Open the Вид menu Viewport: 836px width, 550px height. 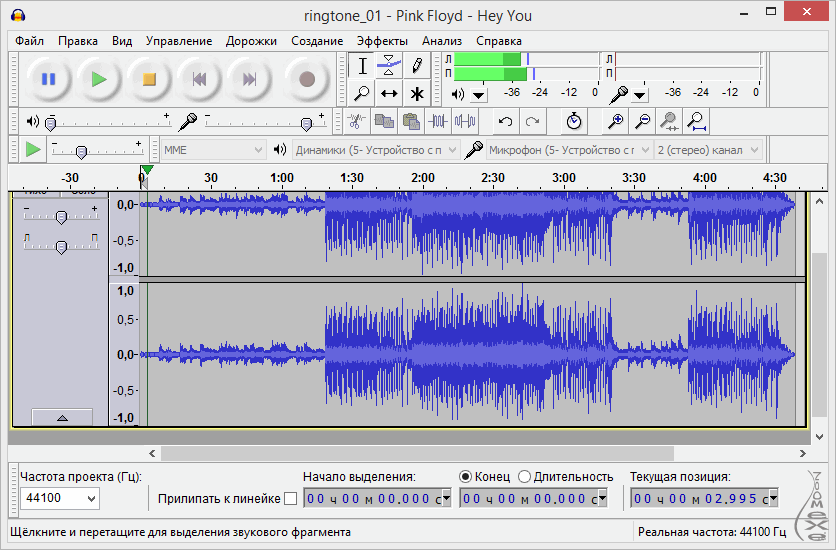point(122,41)
